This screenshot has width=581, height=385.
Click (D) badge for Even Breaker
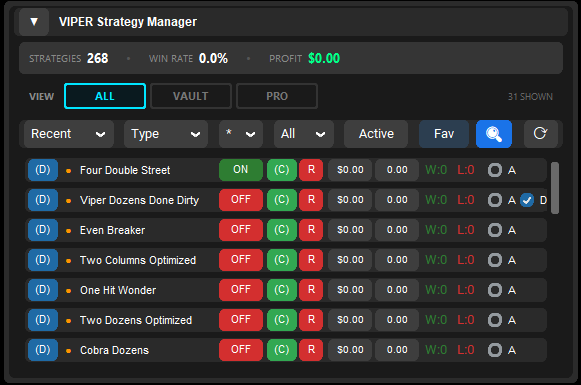point(43,230)
